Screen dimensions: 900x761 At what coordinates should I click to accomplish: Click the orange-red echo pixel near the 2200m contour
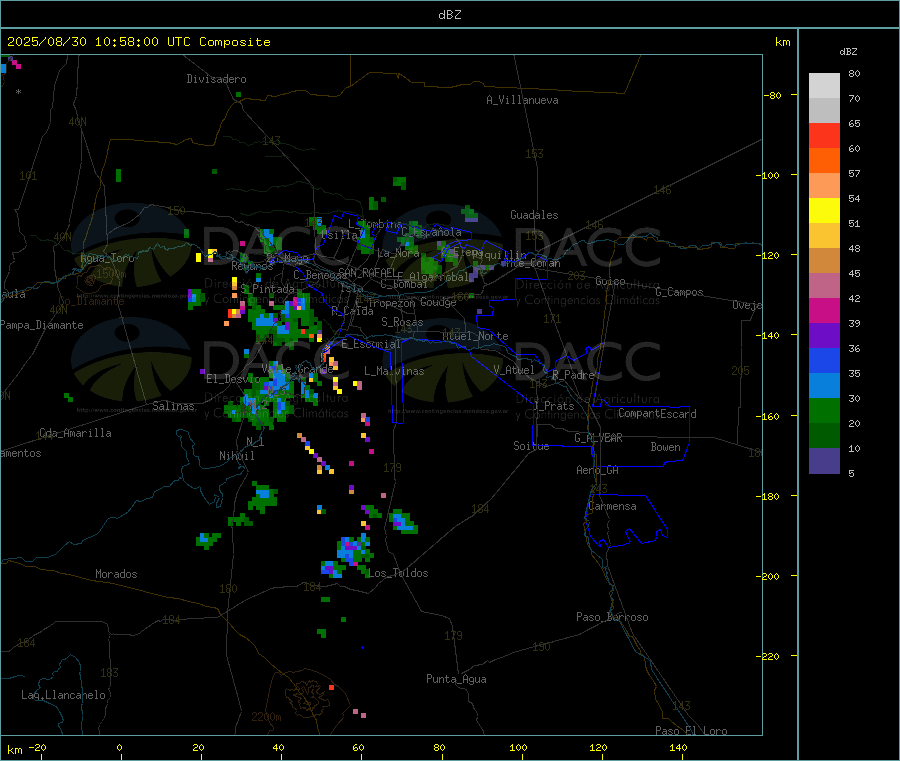click(x=331, y=687)
